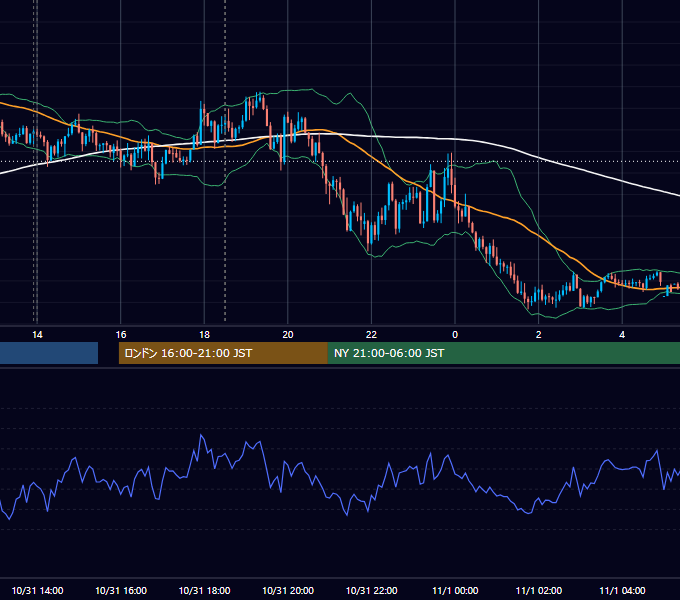The width and height of the screenshot is (680, 600).
Task: Click the 4 hour axis label
Action: point(622,335)
